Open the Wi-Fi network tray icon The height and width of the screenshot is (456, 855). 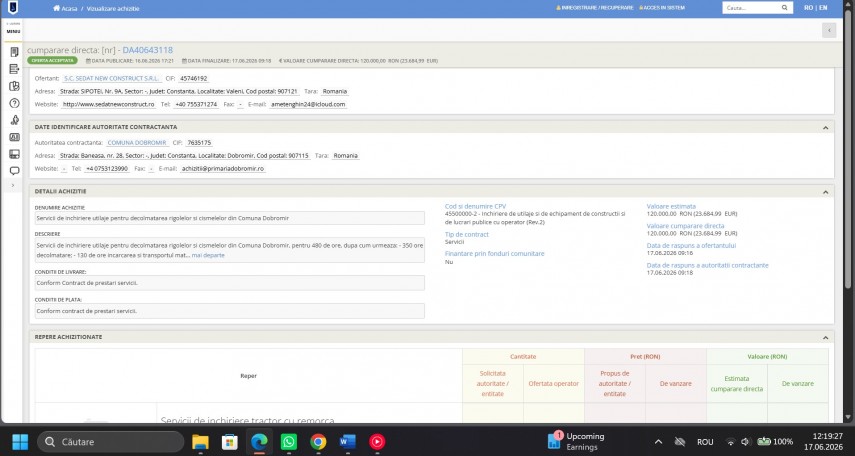730,442
